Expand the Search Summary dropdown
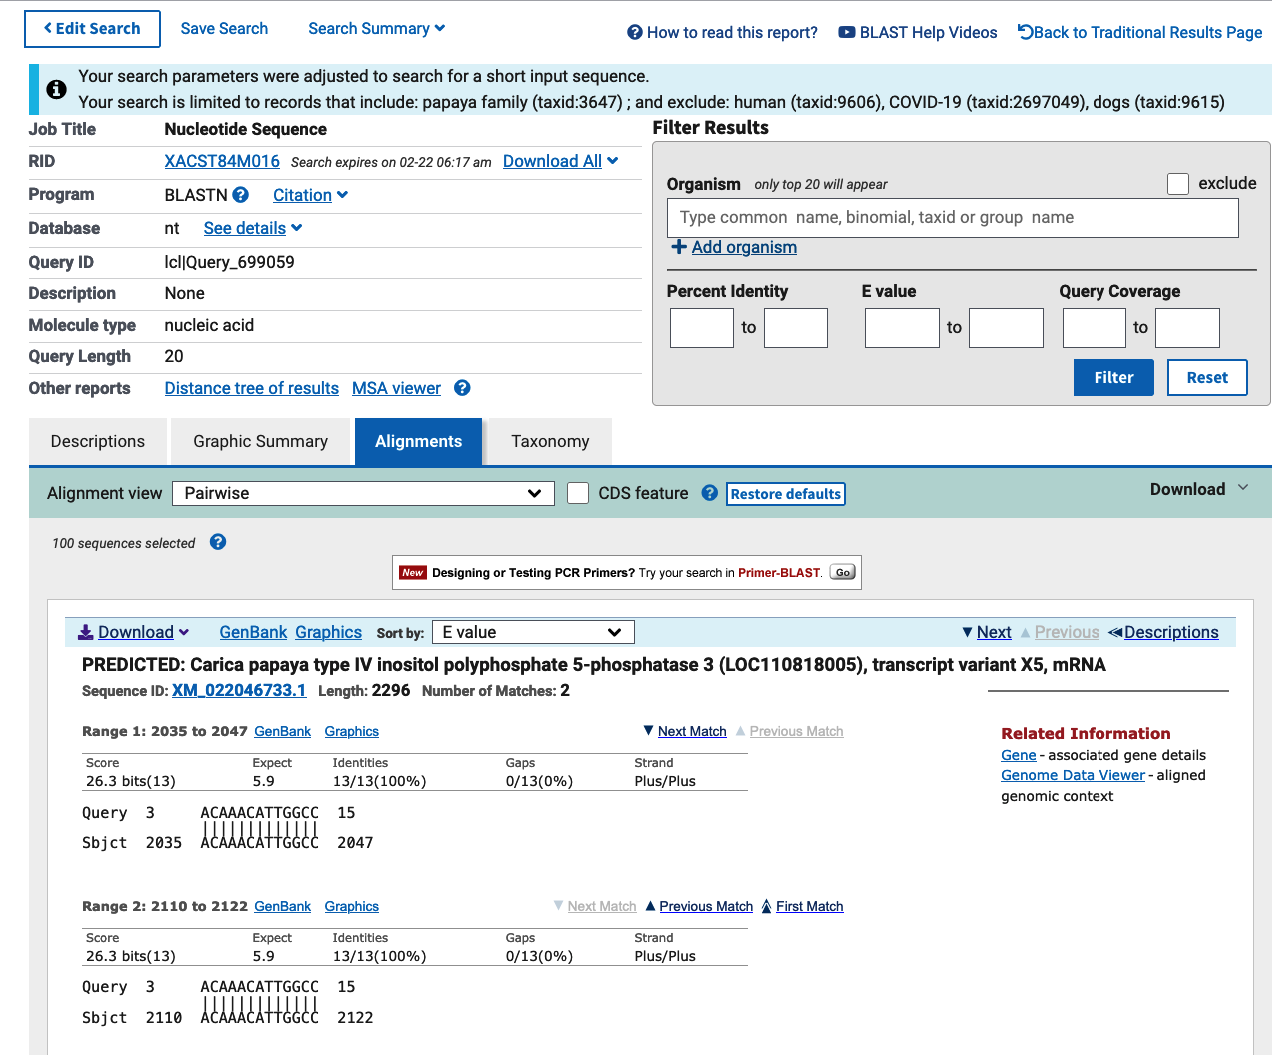Screen dimensions: 1272x1055 click(x=377, y=28)
